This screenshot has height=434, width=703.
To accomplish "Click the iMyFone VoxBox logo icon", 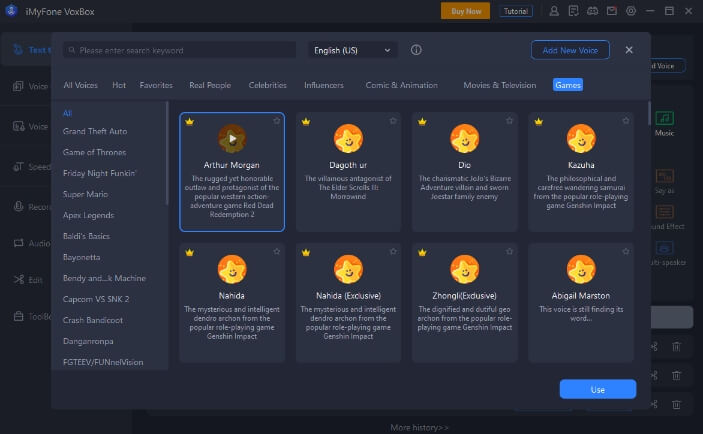I will [11, 11].
